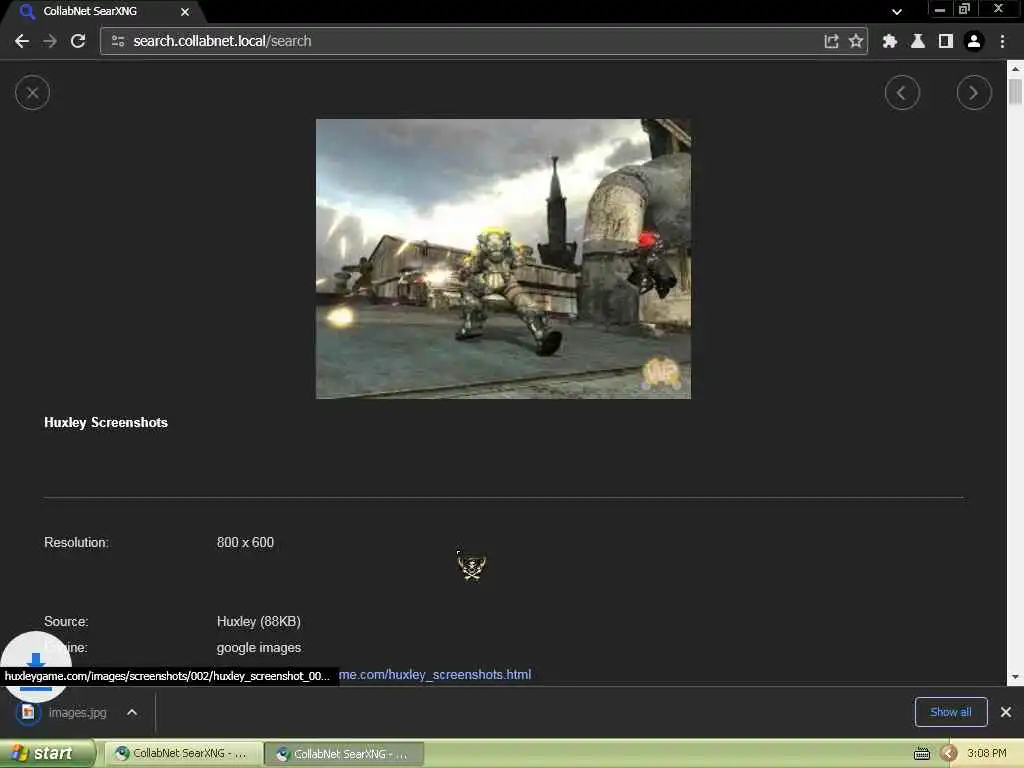Go to the previous image result
The height and width of the screenshot is (768, 1024).
pos(902,93)
